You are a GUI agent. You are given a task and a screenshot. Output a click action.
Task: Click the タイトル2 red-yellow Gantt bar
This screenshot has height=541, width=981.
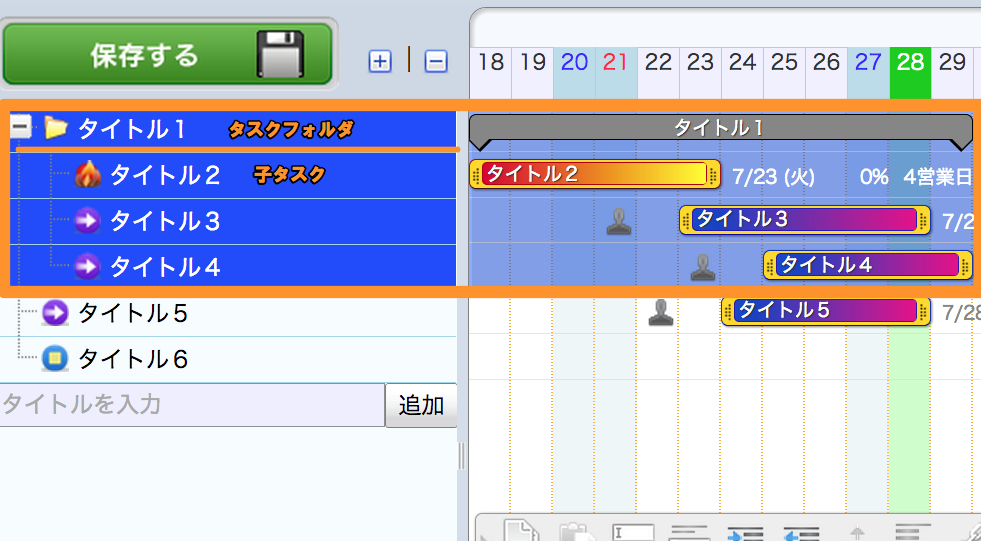click(x=595, y=174)
